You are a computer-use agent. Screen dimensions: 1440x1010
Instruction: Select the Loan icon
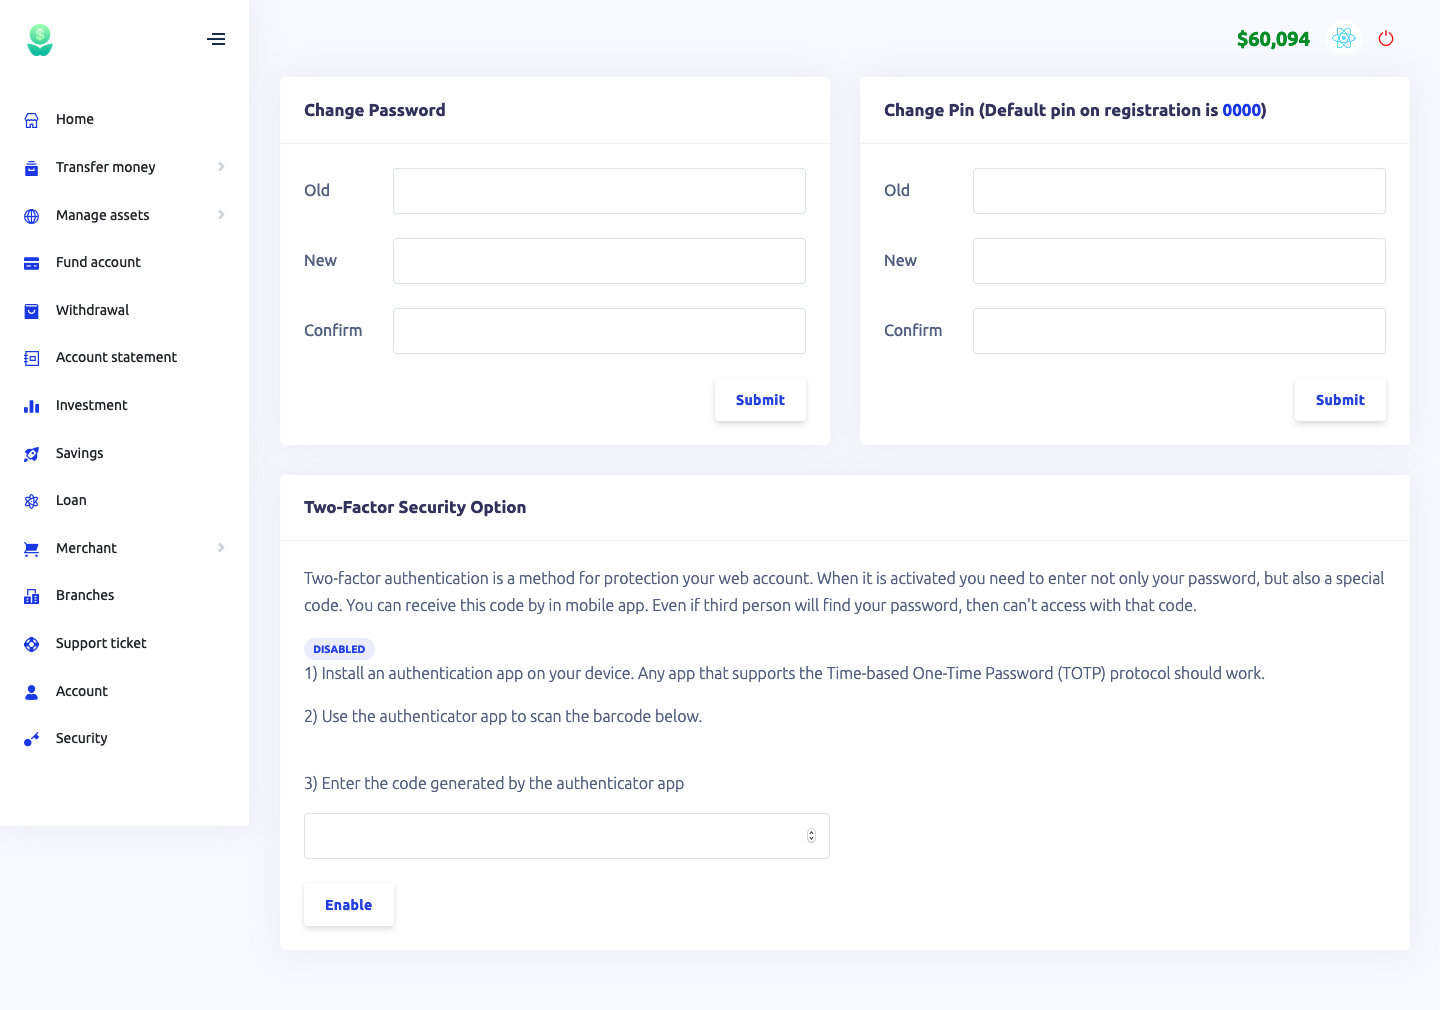tap(31, 500)
